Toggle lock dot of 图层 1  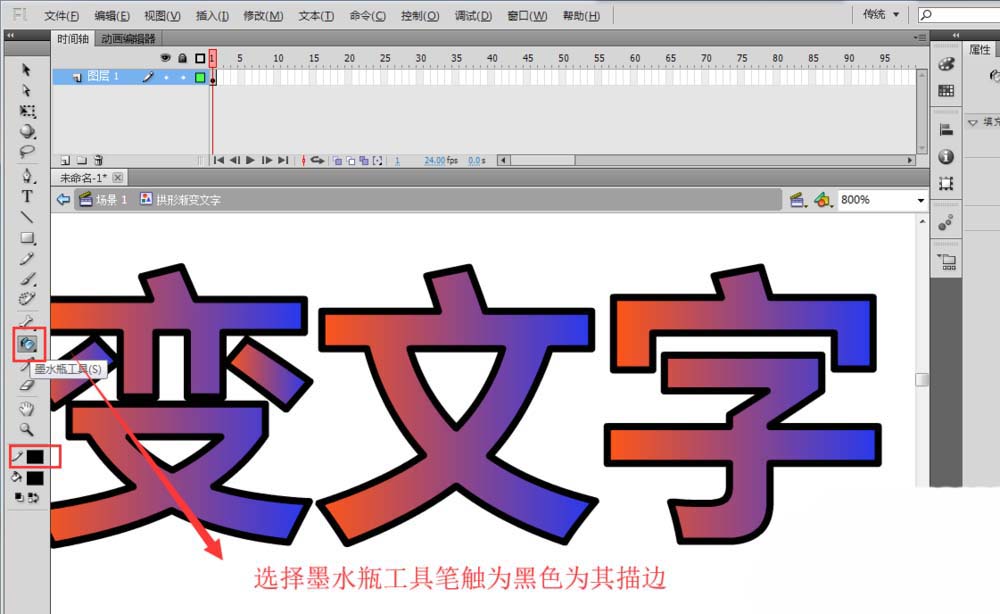coord(183,77)
